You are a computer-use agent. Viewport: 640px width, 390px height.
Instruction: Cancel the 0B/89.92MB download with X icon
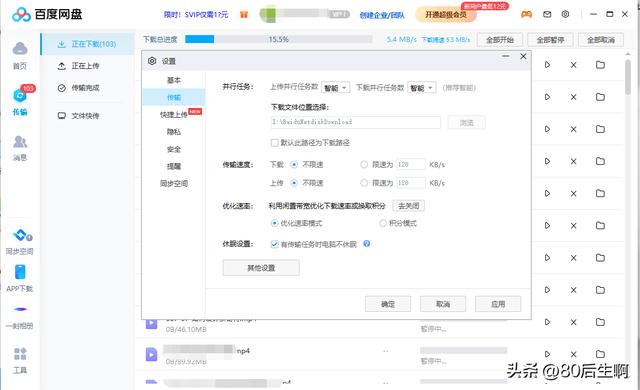click(573, 354)
